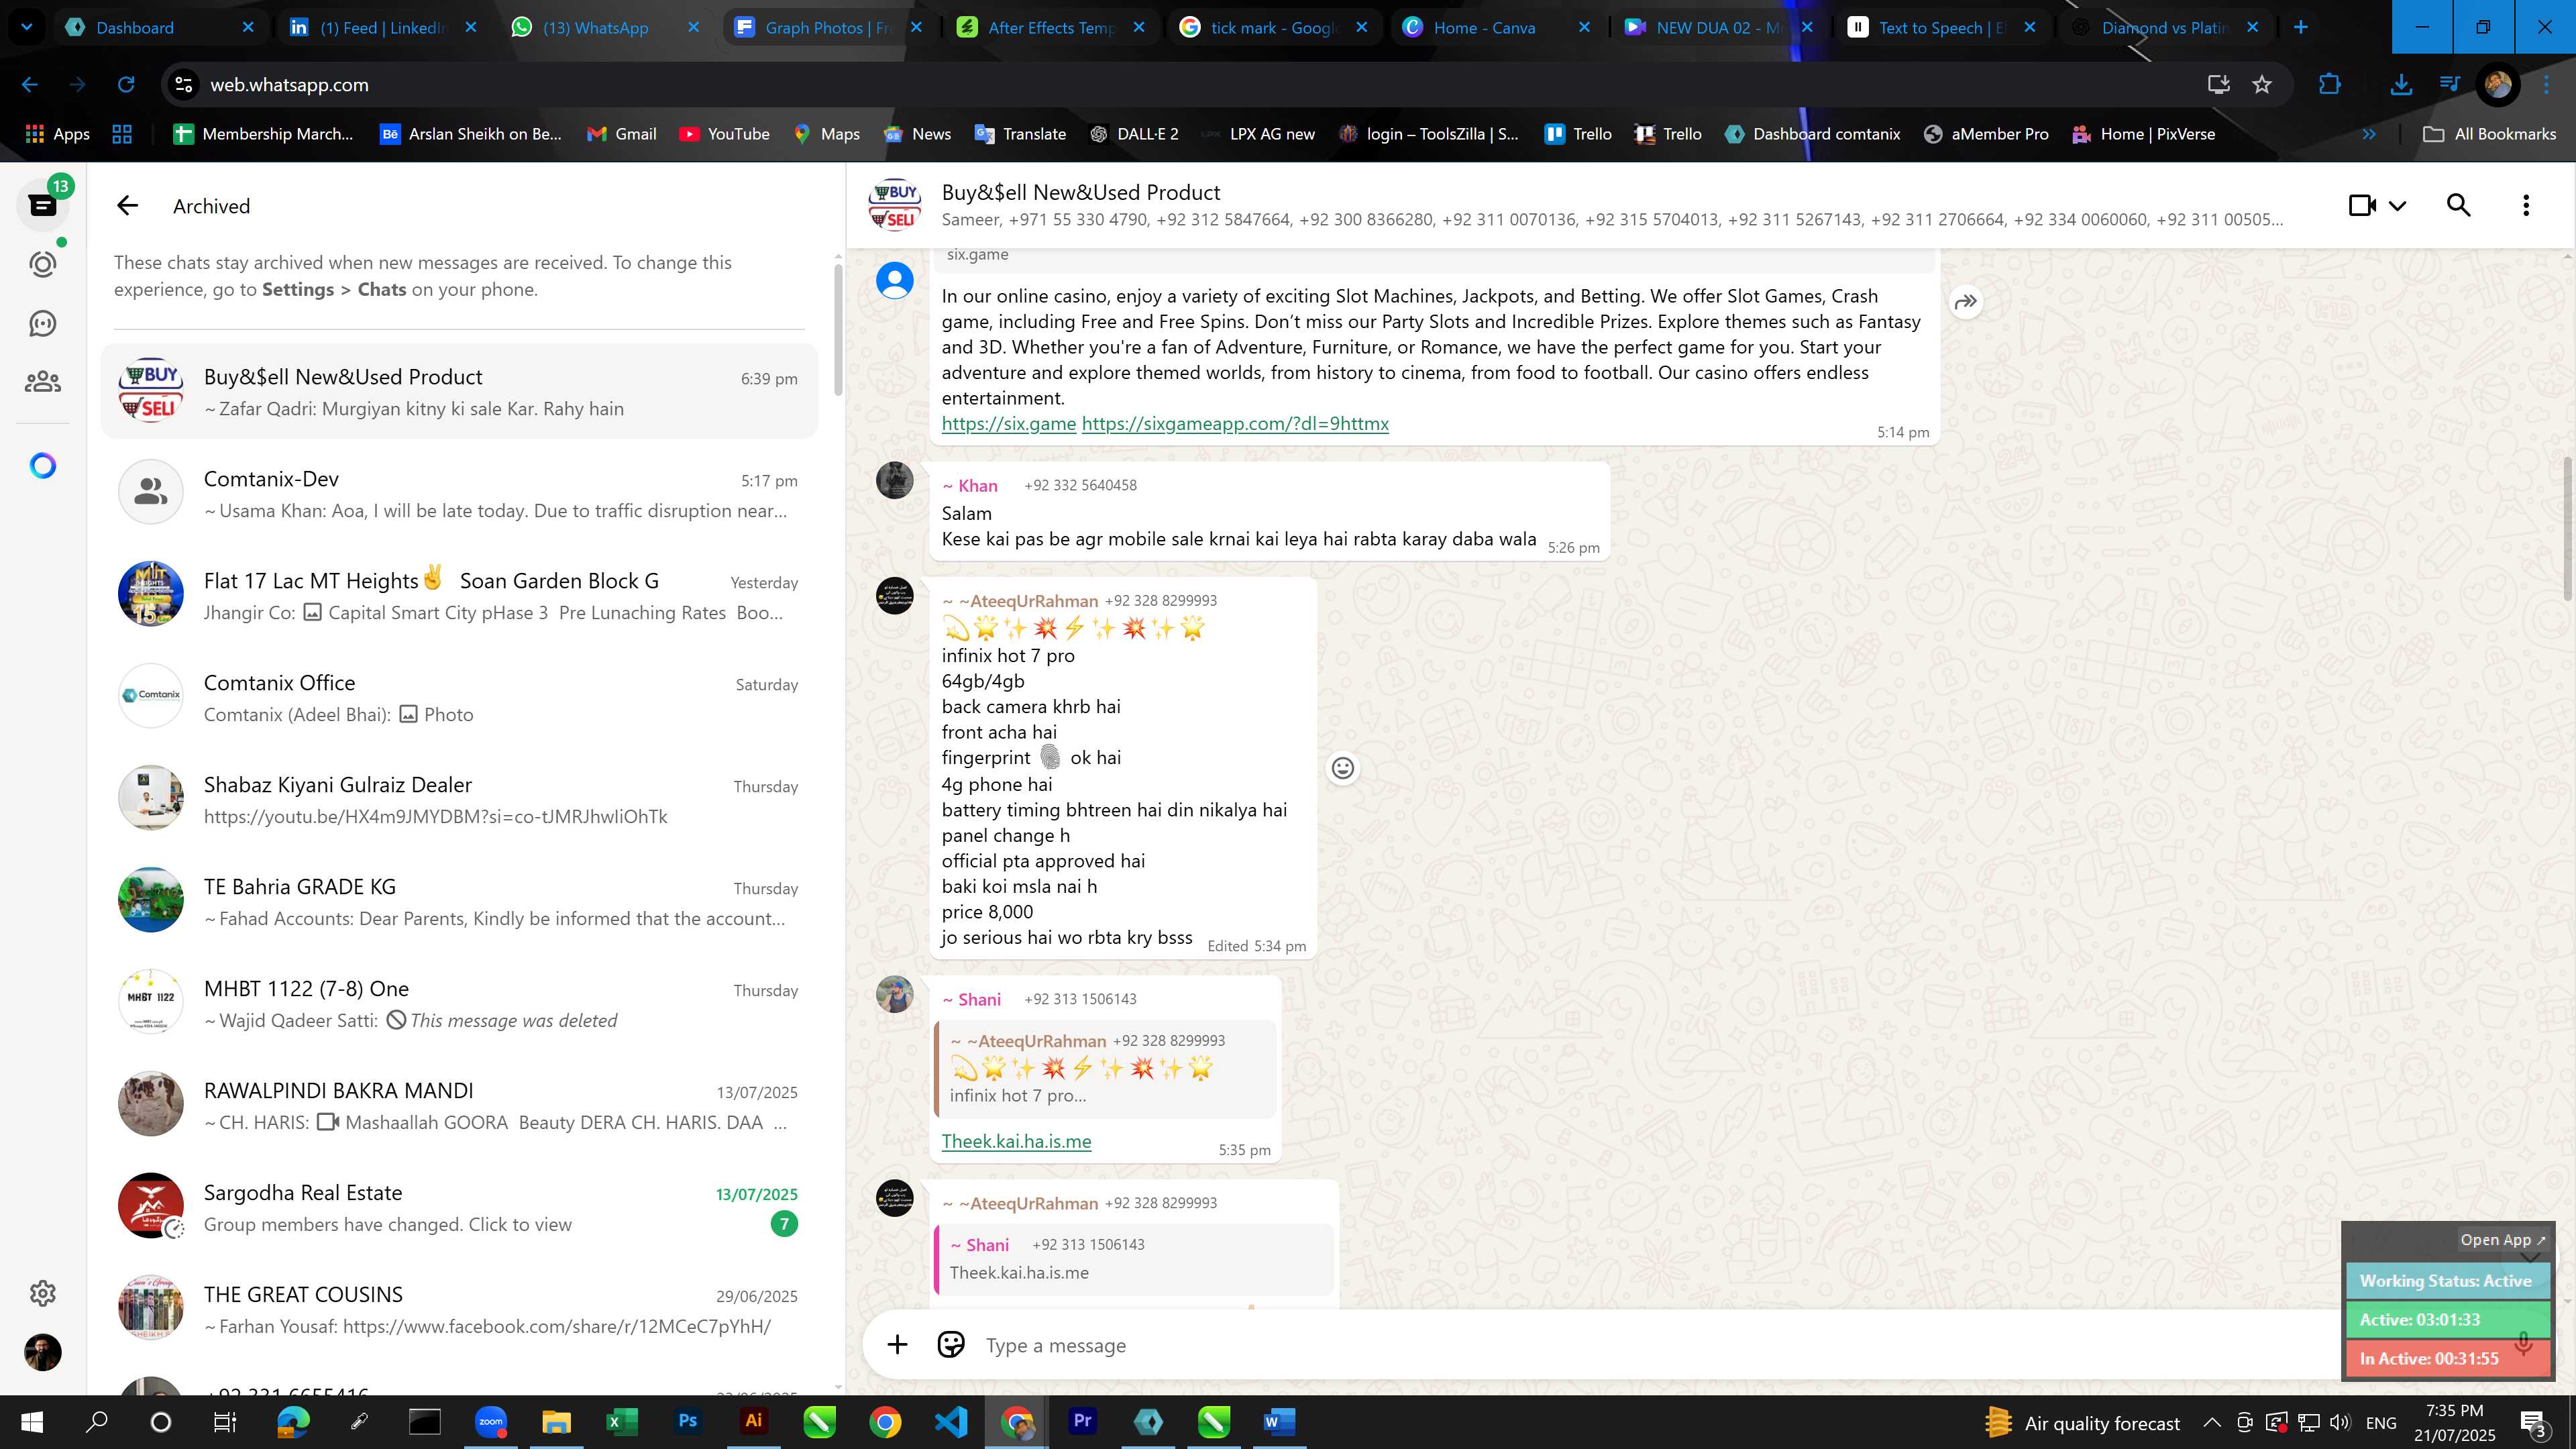Open Shabaz Kiyani Gulraiz Dealer chat
This screenshot has height=1449, width=2576.
[459, 799]
